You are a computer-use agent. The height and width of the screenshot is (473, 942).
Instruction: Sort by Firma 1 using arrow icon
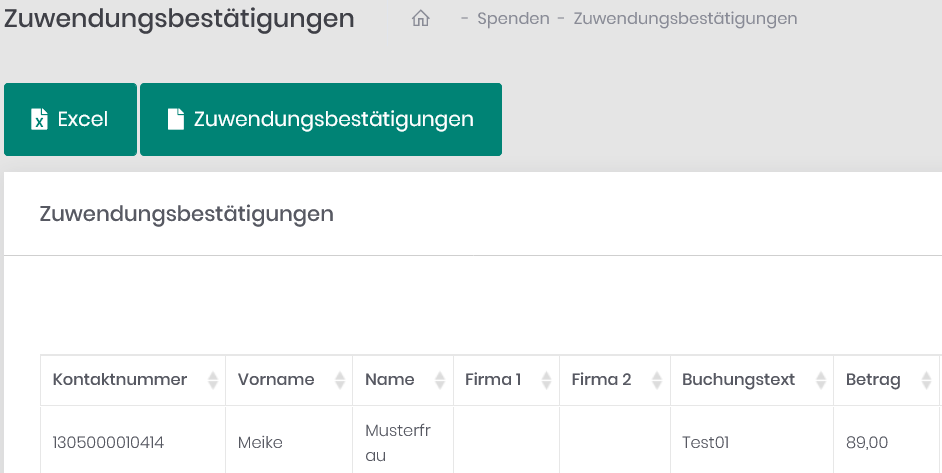tap(546, 380)
